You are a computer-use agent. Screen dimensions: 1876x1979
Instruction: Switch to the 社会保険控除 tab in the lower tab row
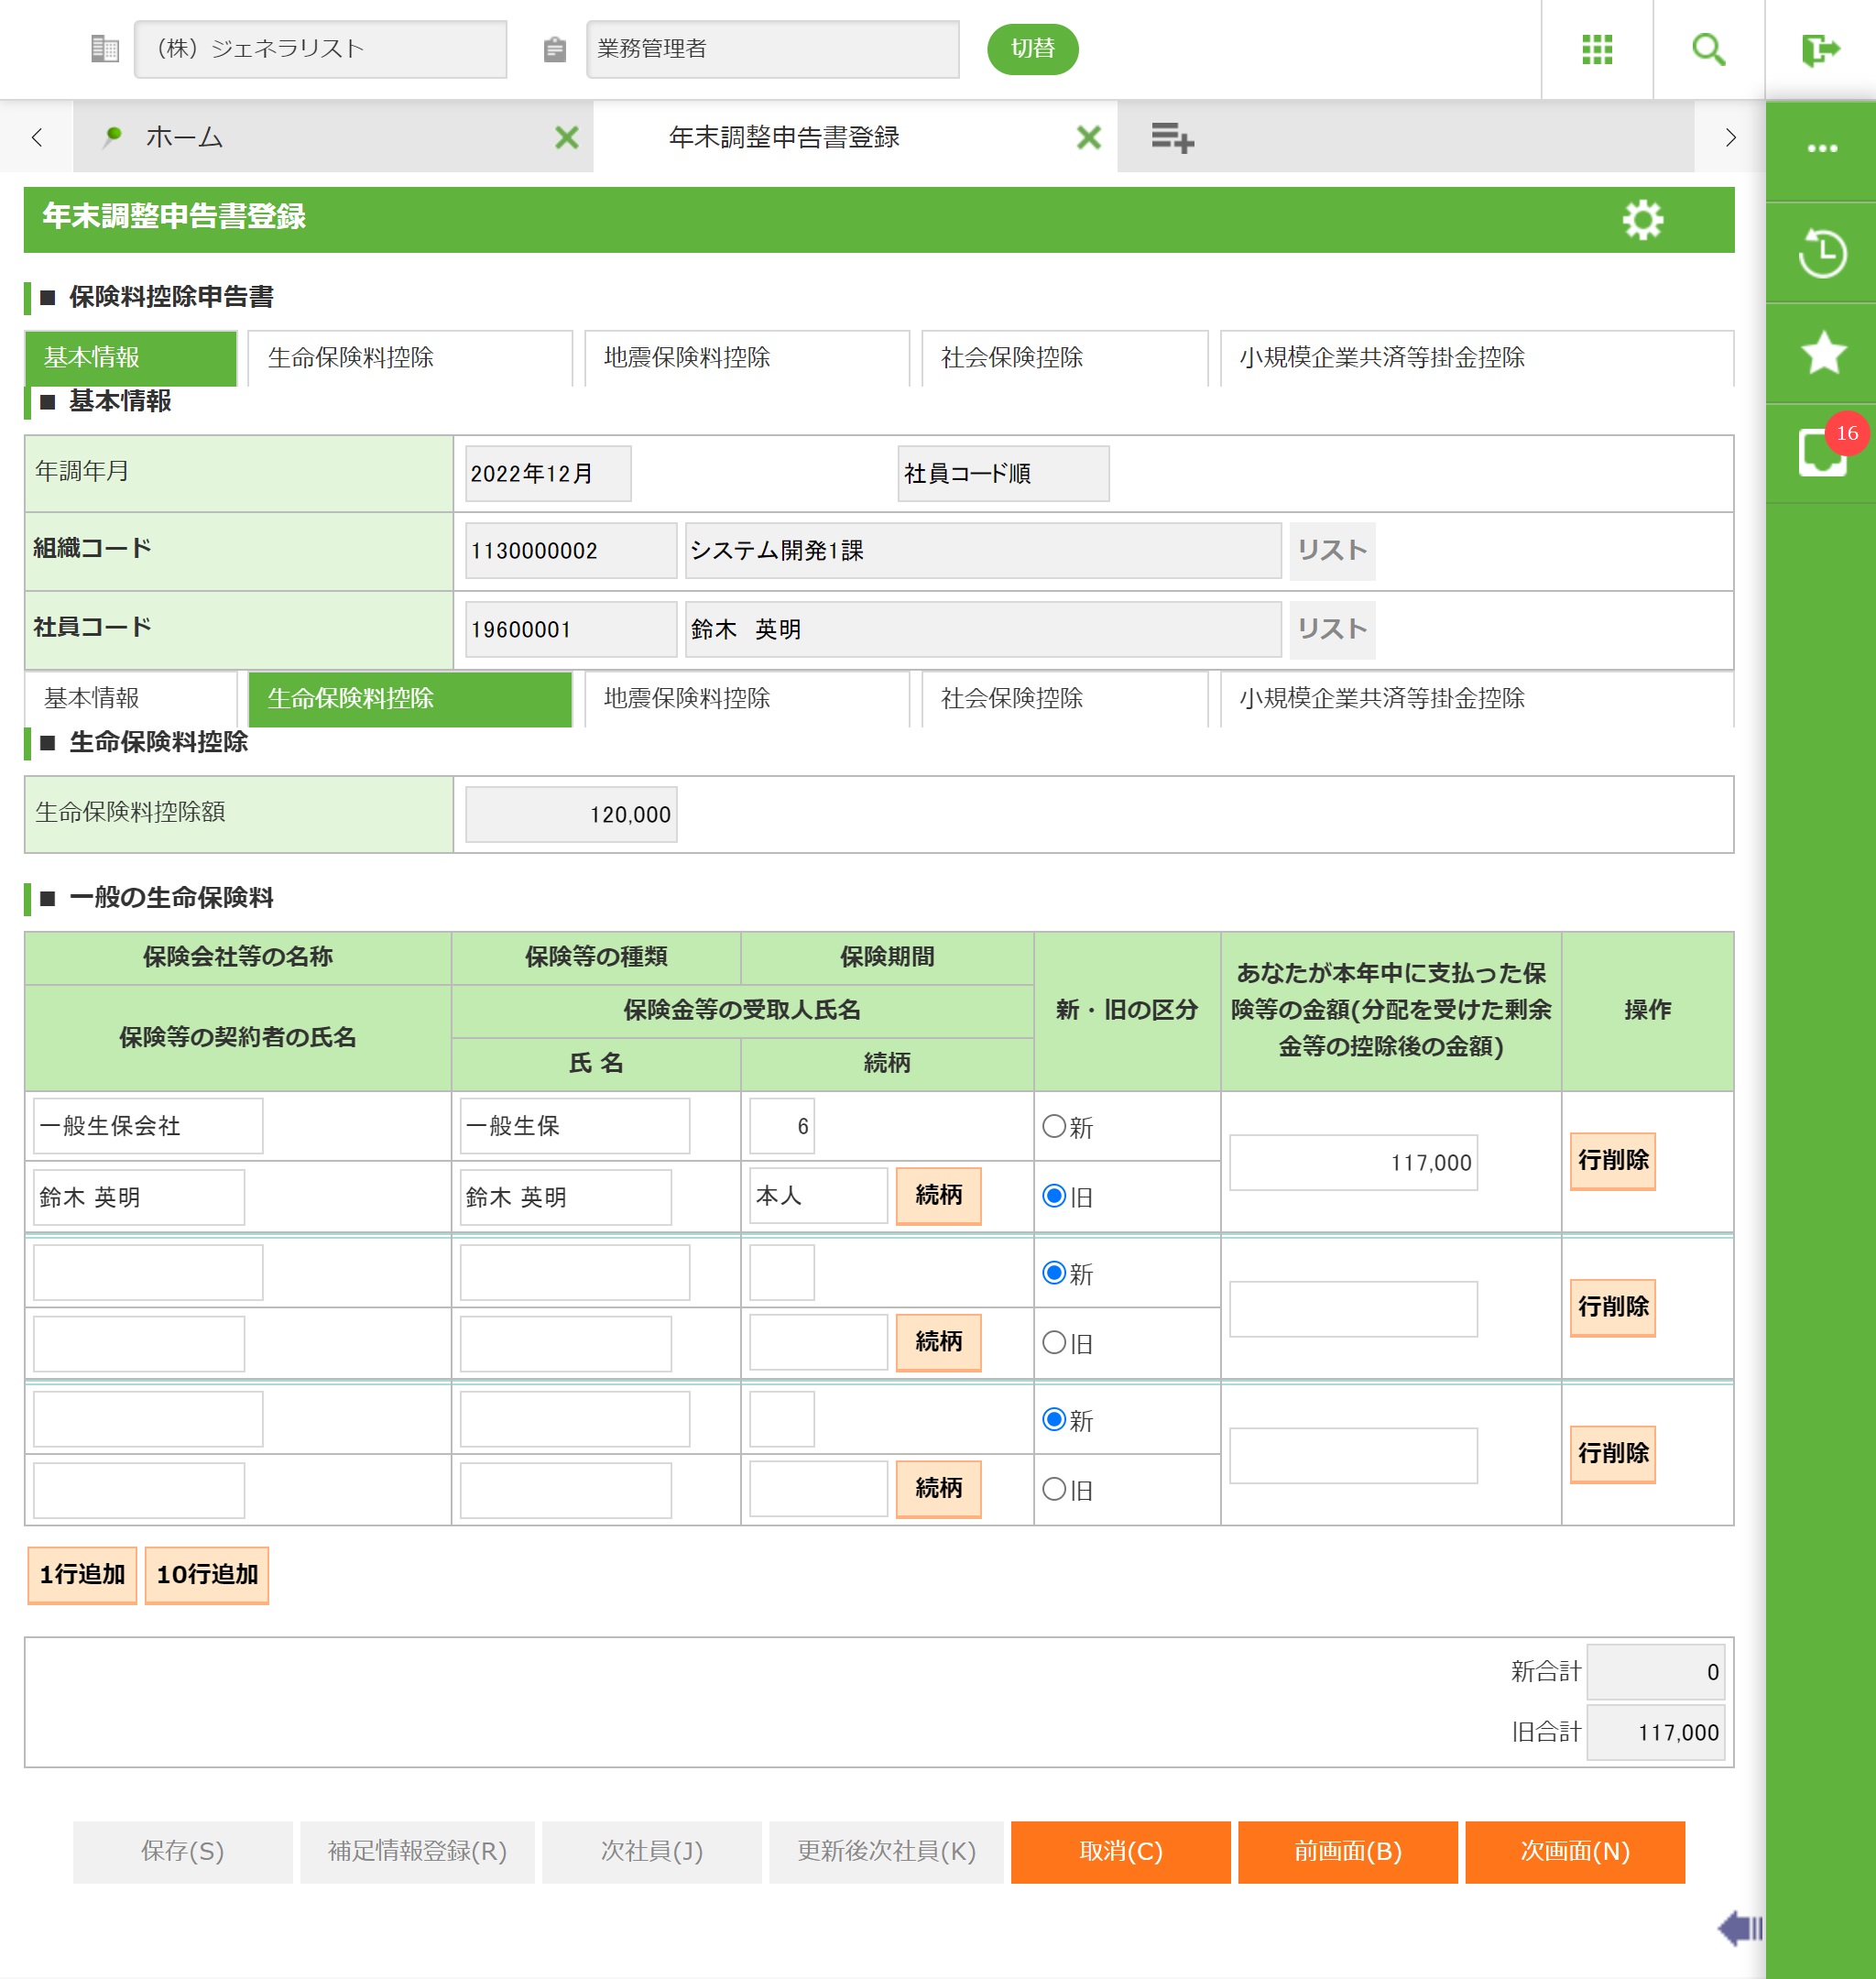pyautogui.click(x=1063, y=698)
